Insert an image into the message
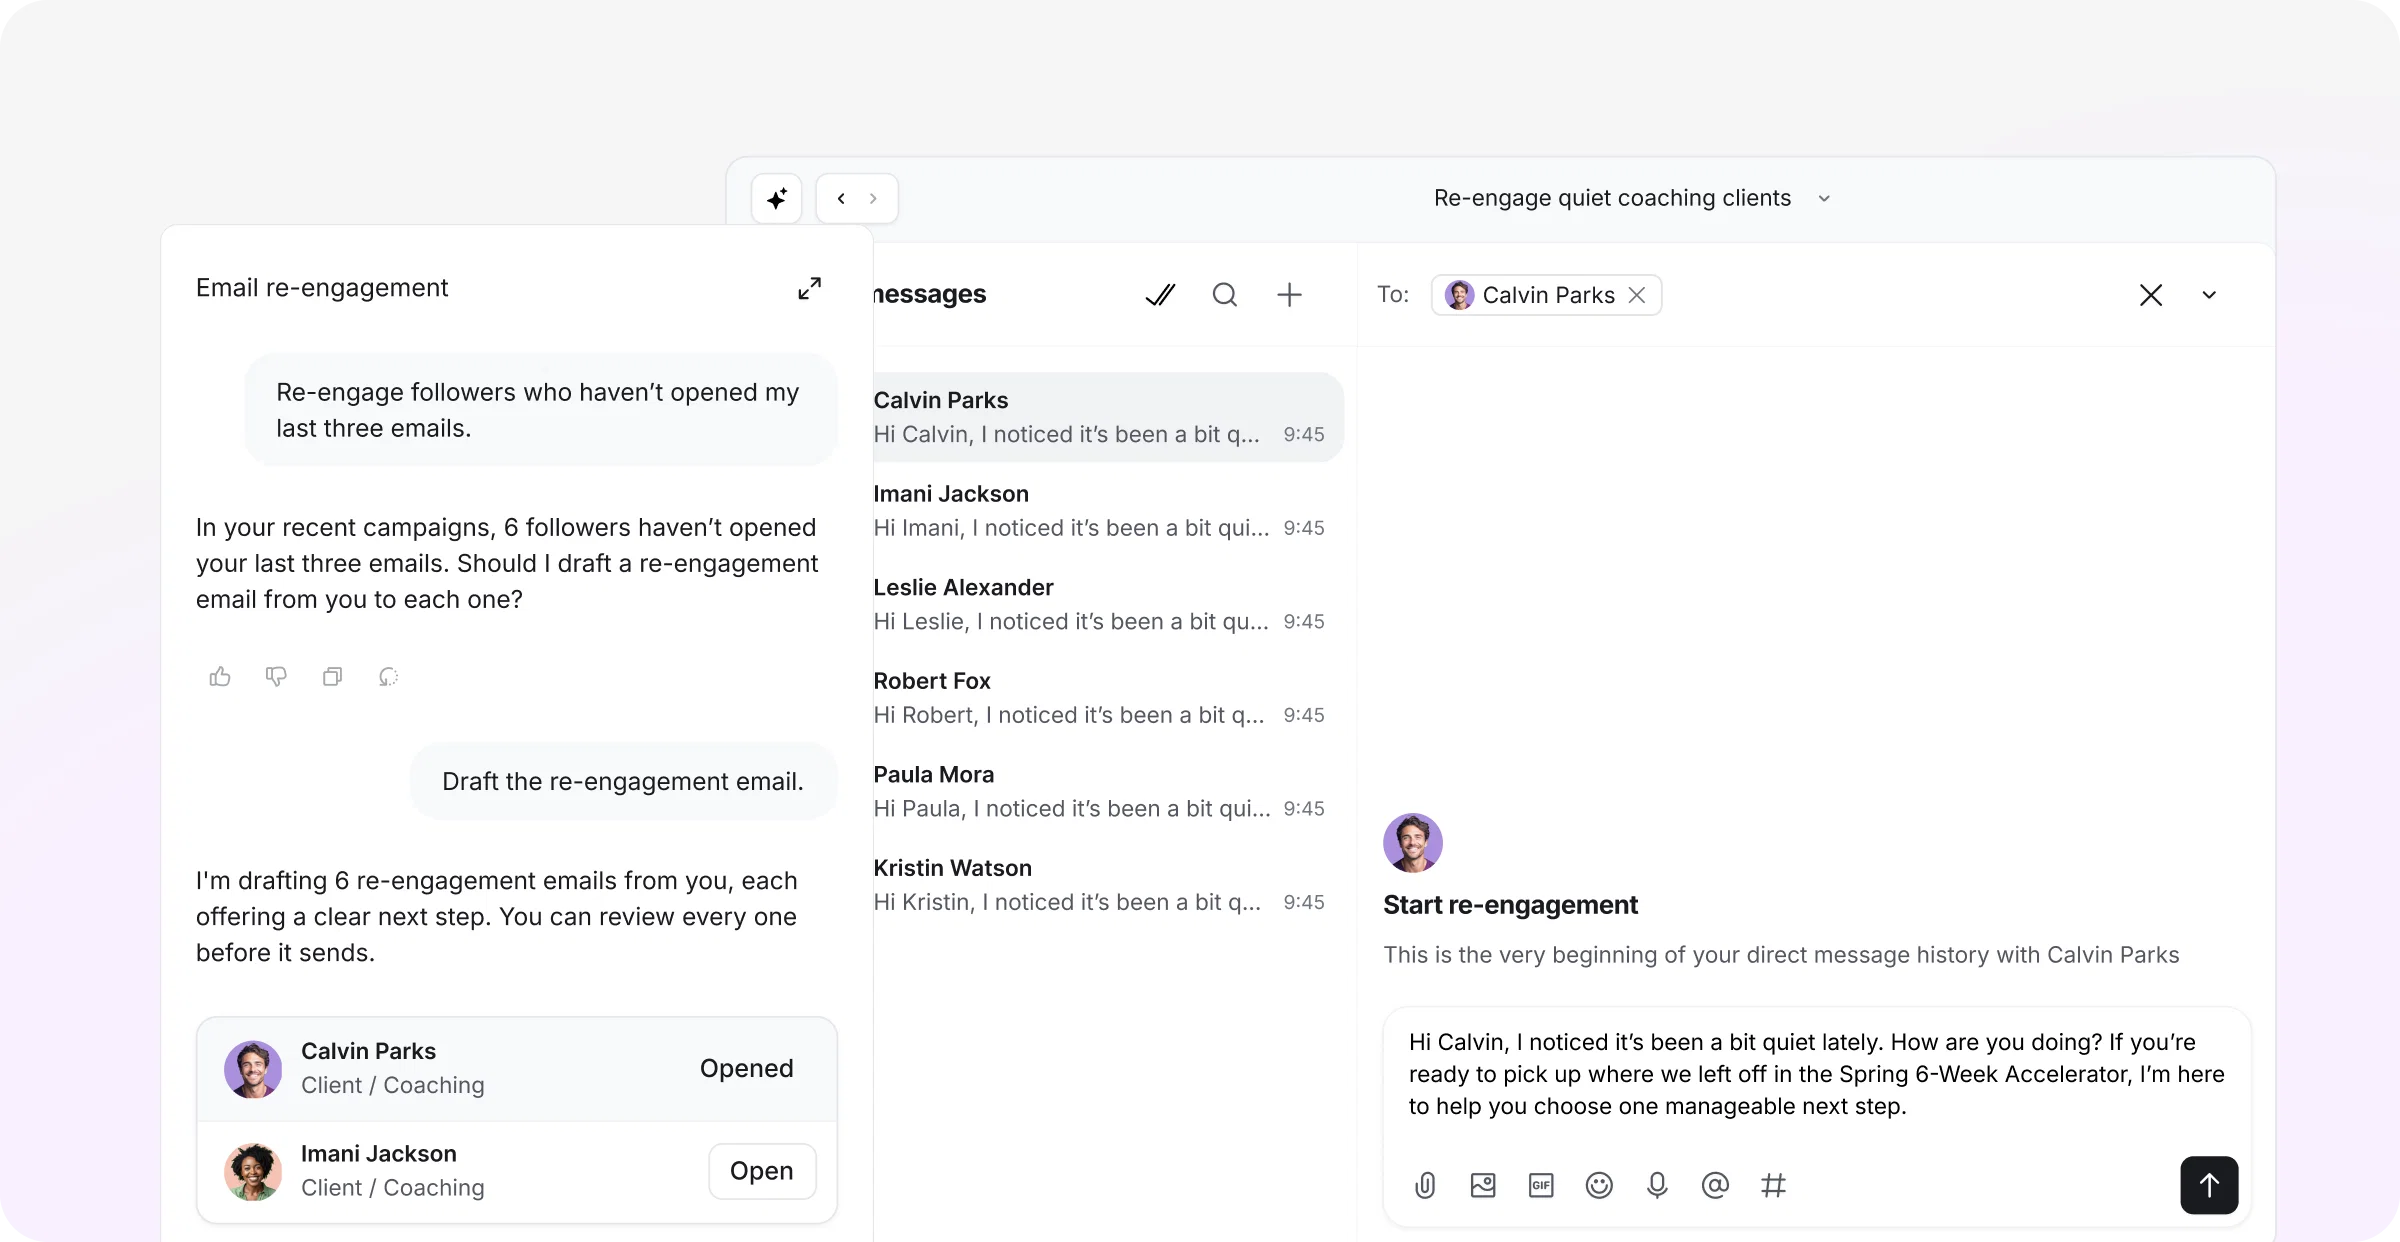2400x1242 pixels. tap(1483, 1185)
